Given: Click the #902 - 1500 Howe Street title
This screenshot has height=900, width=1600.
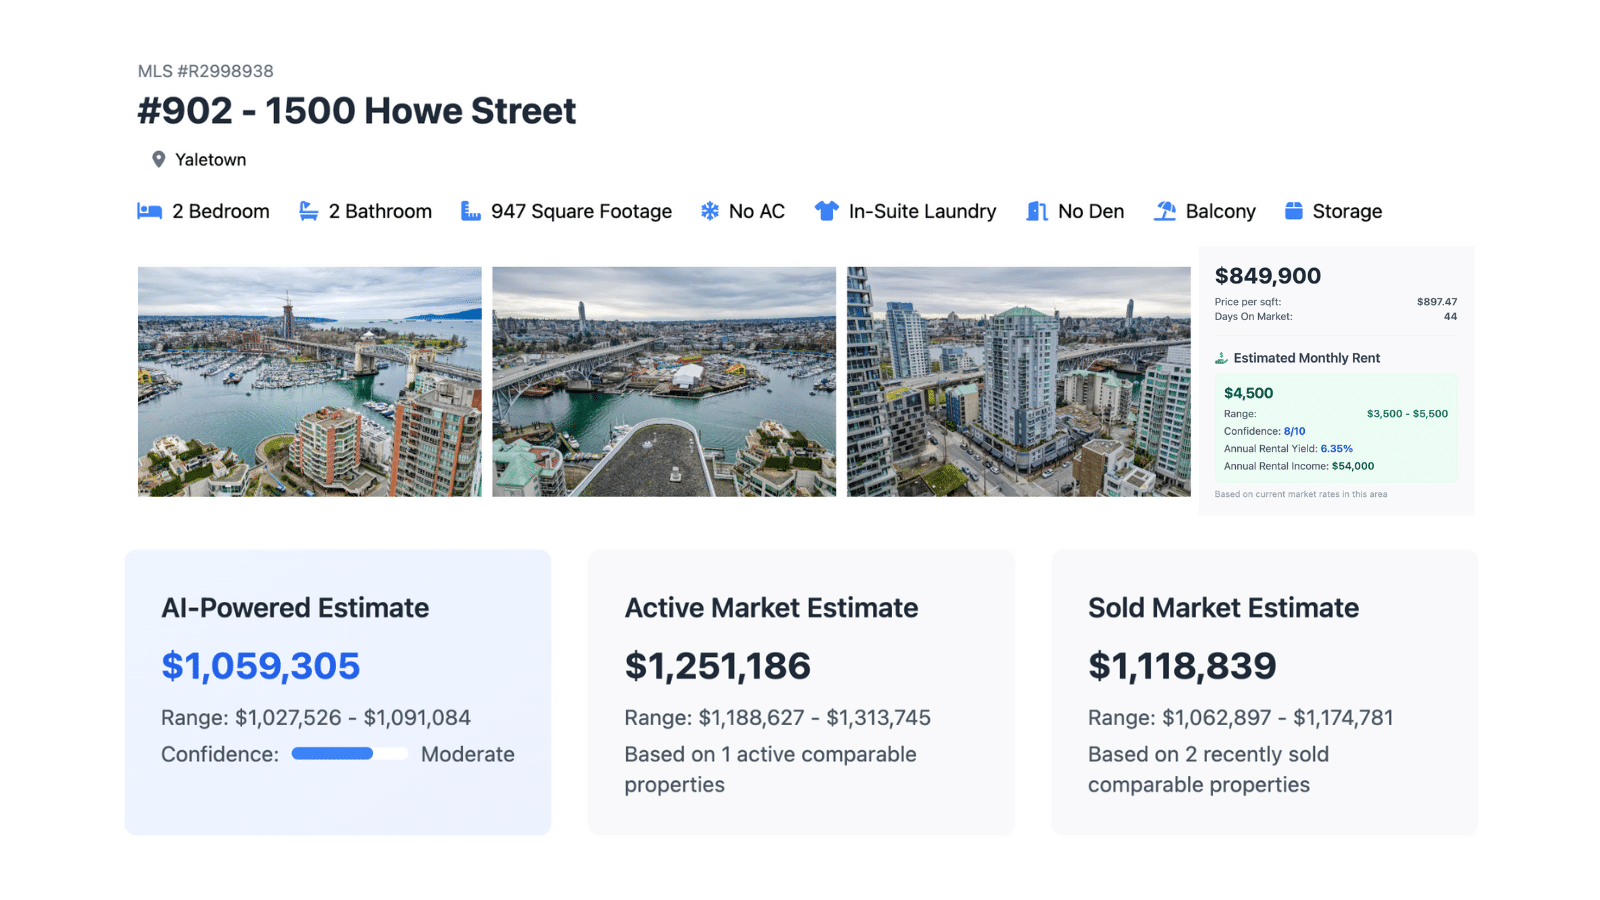Looking at the screenshot, I should (357, 111).
